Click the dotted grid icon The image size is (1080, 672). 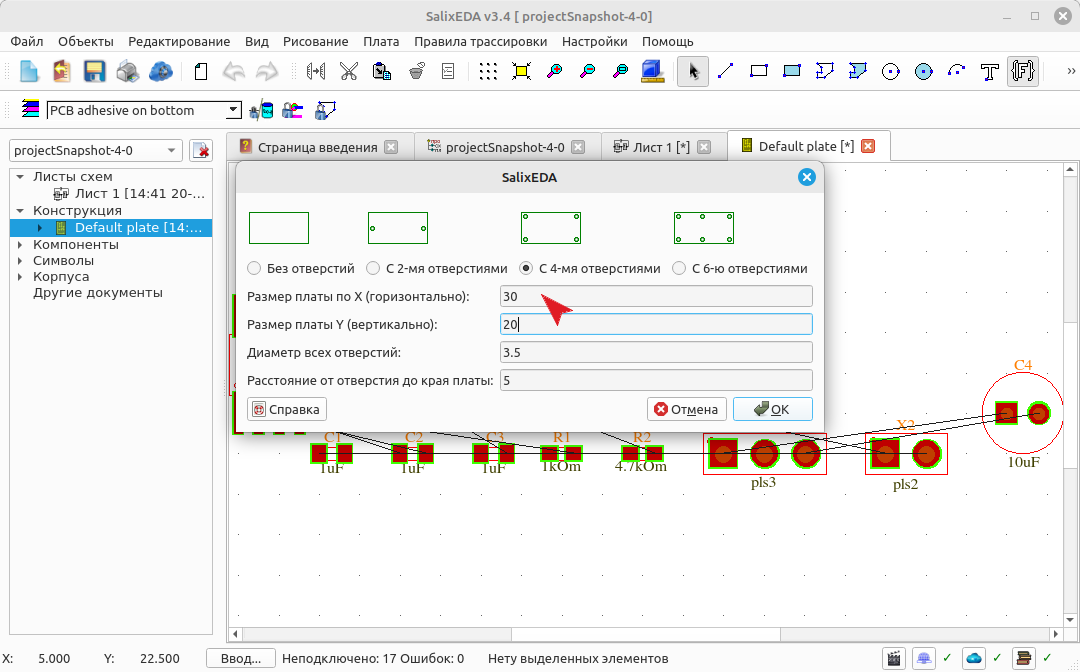coord(488,71)
